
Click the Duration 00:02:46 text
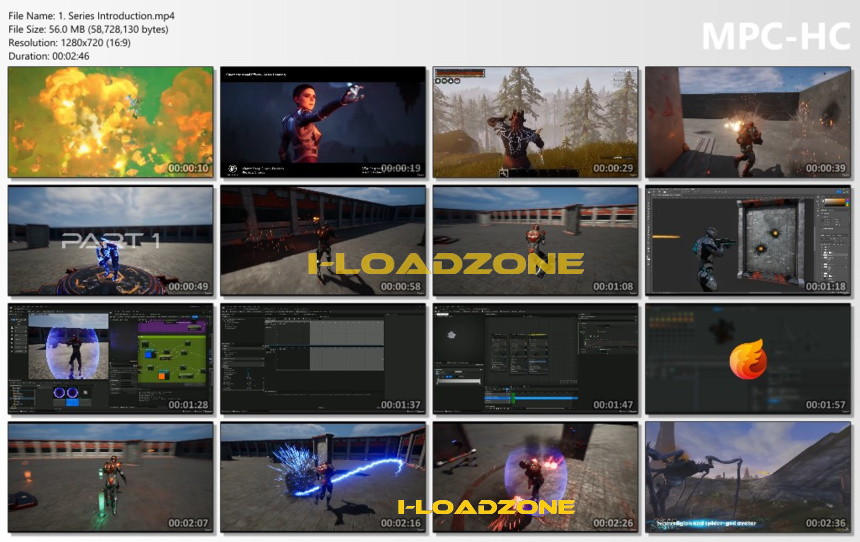point(49,56)
